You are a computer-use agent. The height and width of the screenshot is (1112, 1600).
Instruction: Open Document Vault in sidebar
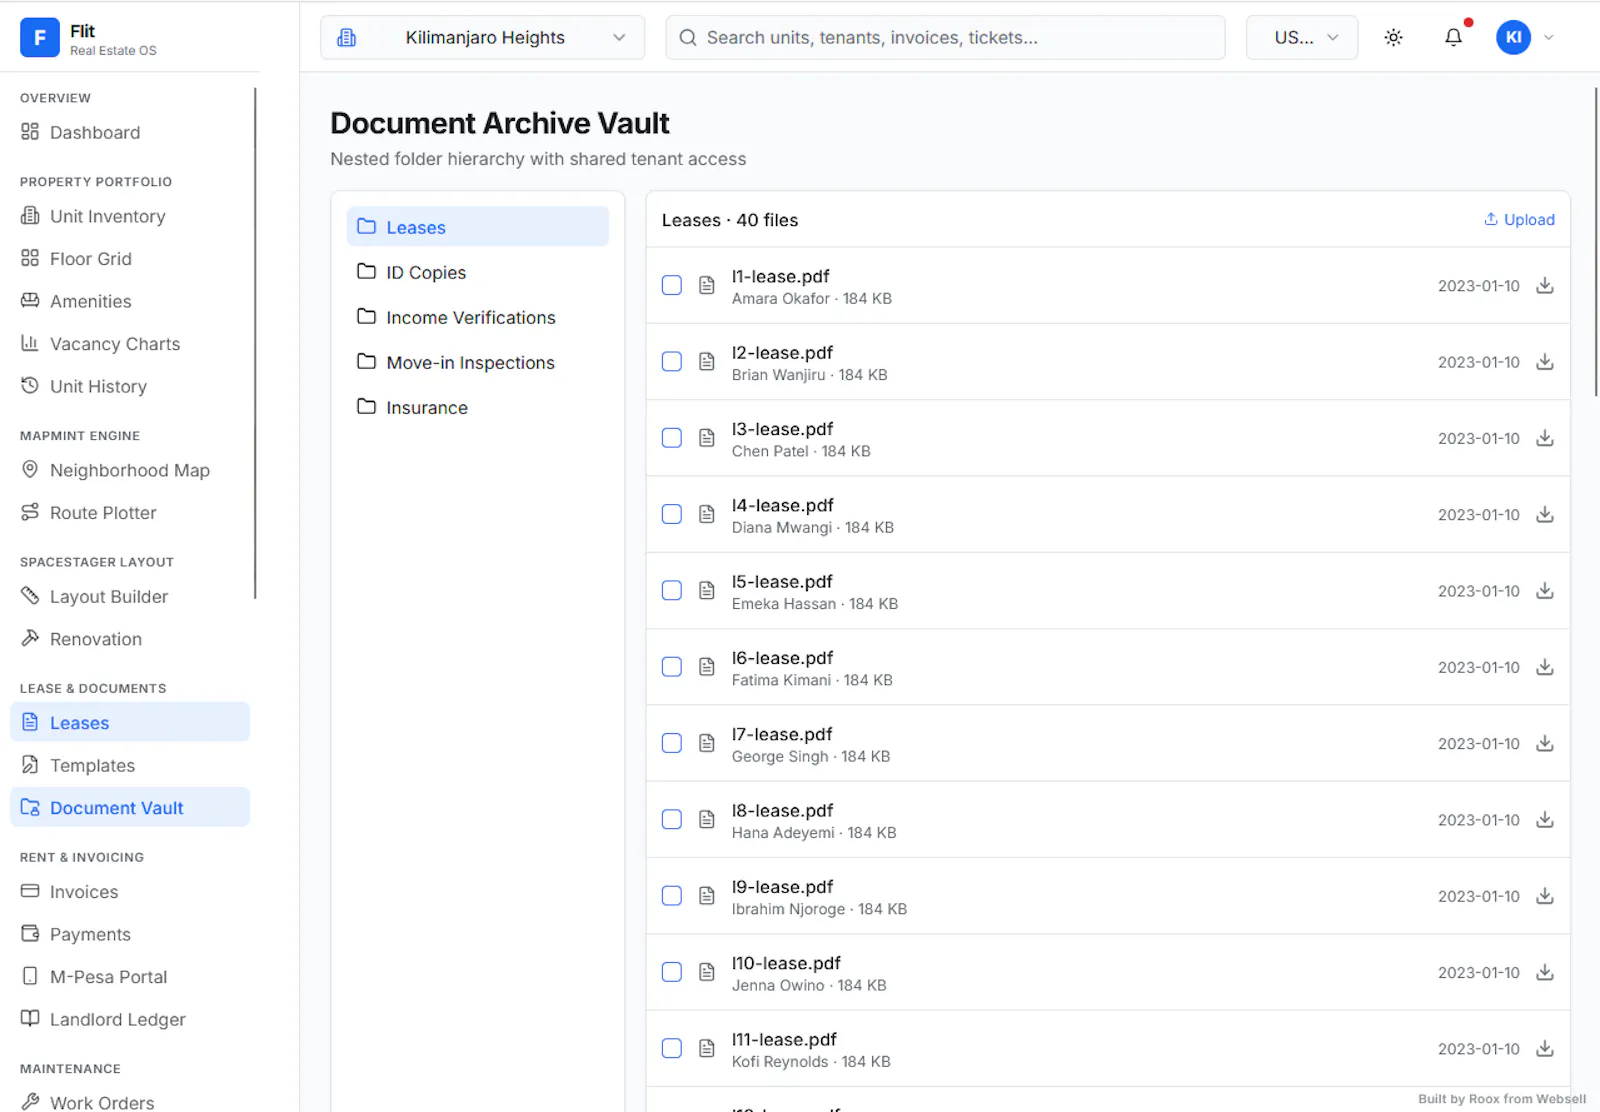pos(130,807)
